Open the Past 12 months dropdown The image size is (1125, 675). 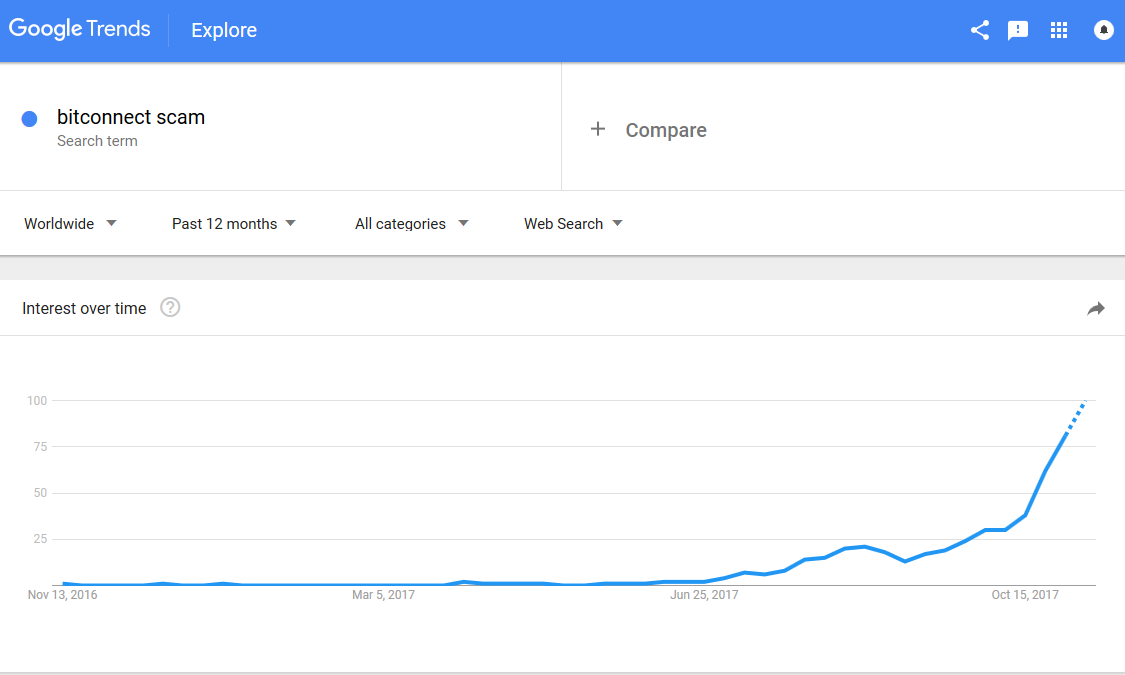234,224
